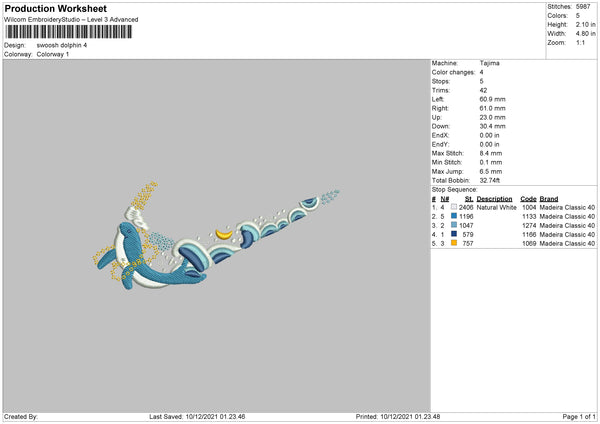Click the 'Page 1 of 1' footer text
600x424 pixels.
pyautogui.click(x=579, y=416)
